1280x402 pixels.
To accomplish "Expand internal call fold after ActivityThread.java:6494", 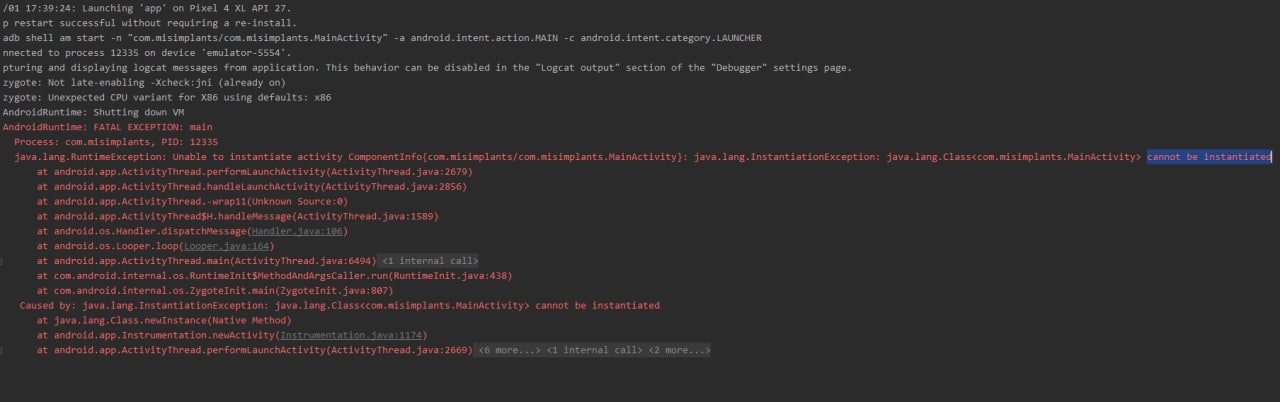I will (430, 261).
